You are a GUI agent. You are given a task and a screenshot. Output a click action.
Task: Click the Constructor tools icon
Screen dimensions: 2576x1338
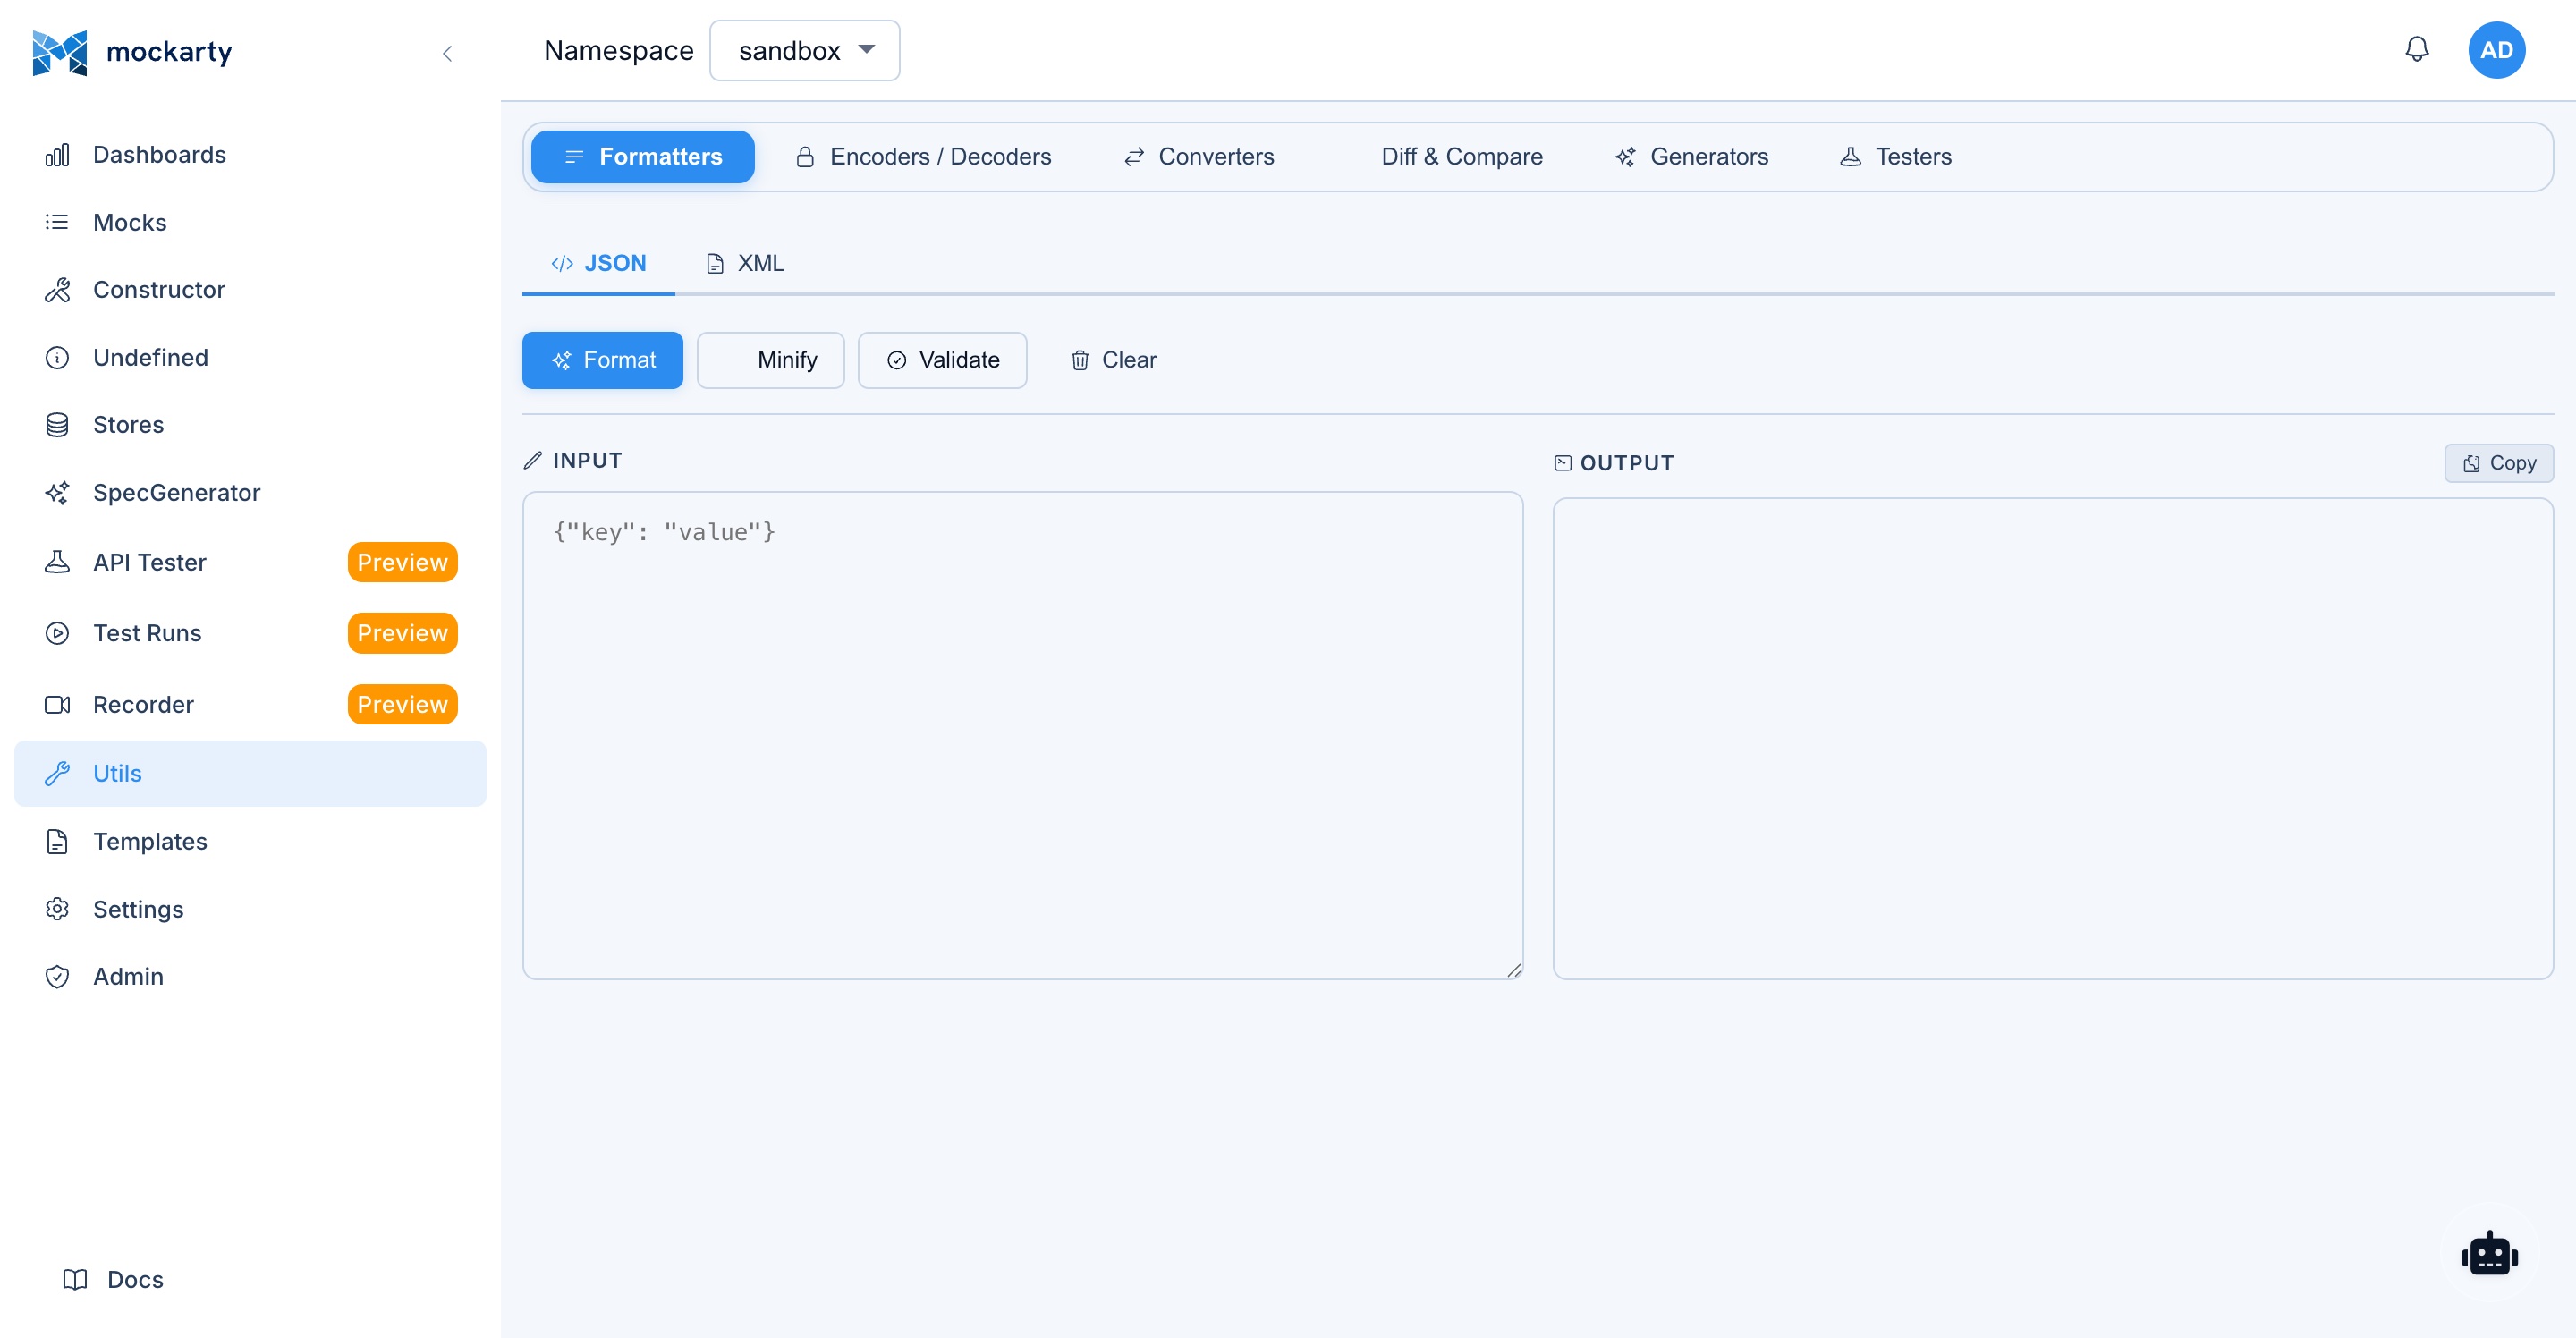coord(57,290)
